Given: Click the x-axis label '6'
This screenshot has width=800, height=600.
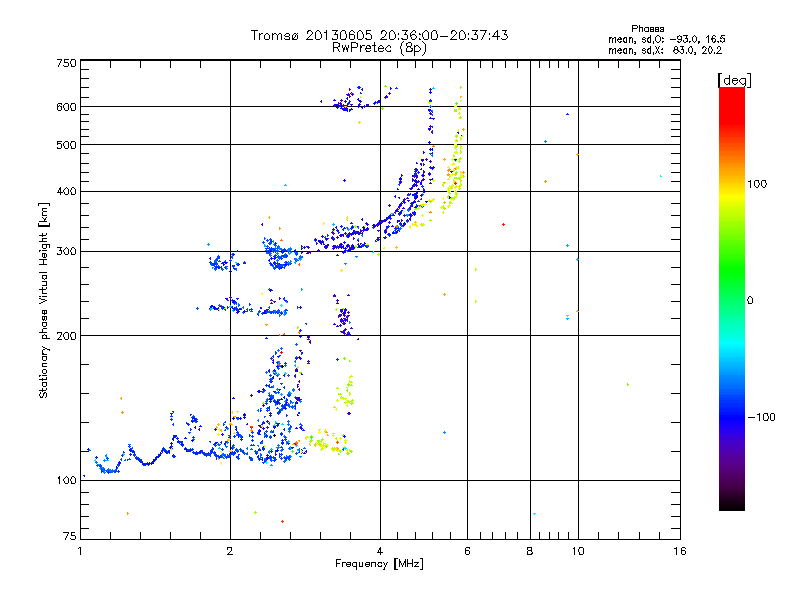Looking at the screenshot, I should pyautogui.click(x=467, y=551).
